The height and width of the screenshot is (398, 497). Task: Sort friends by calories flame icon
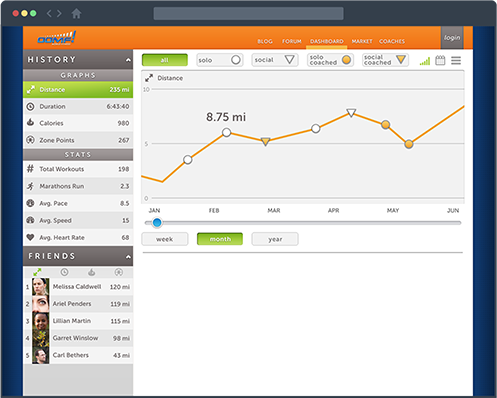(x=91, y=272)
